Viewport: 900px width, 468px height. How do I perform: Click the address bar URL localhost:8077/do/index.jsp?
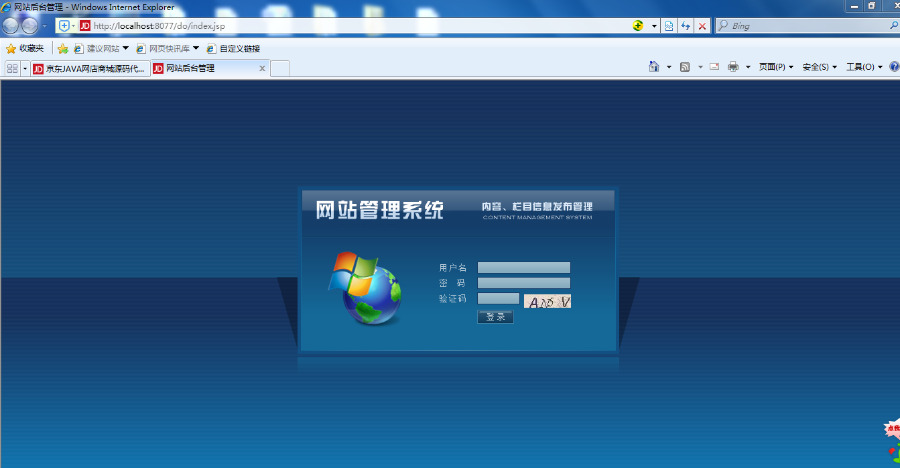(x=159, y=26)
